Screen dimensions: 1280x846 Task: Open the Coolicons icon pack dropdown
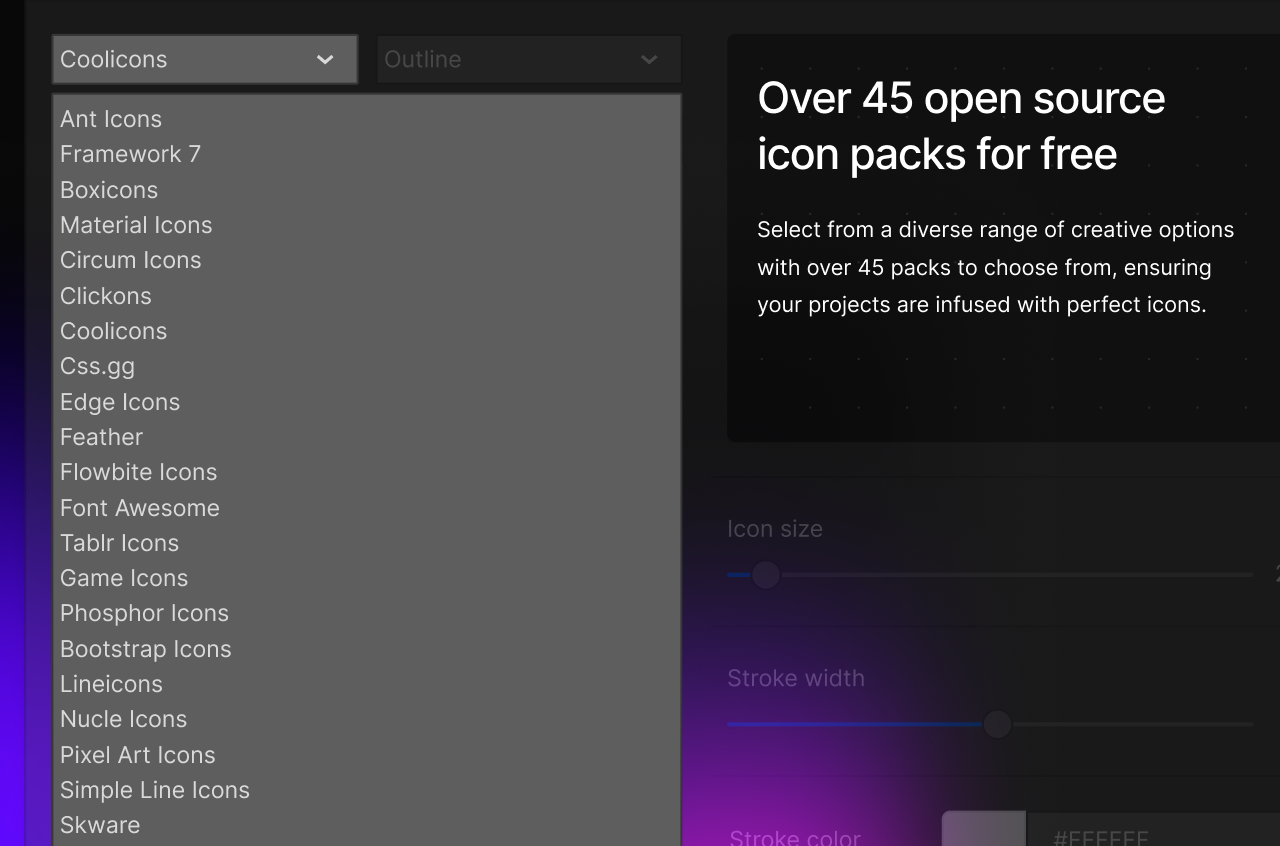click(x=205, y=60)
